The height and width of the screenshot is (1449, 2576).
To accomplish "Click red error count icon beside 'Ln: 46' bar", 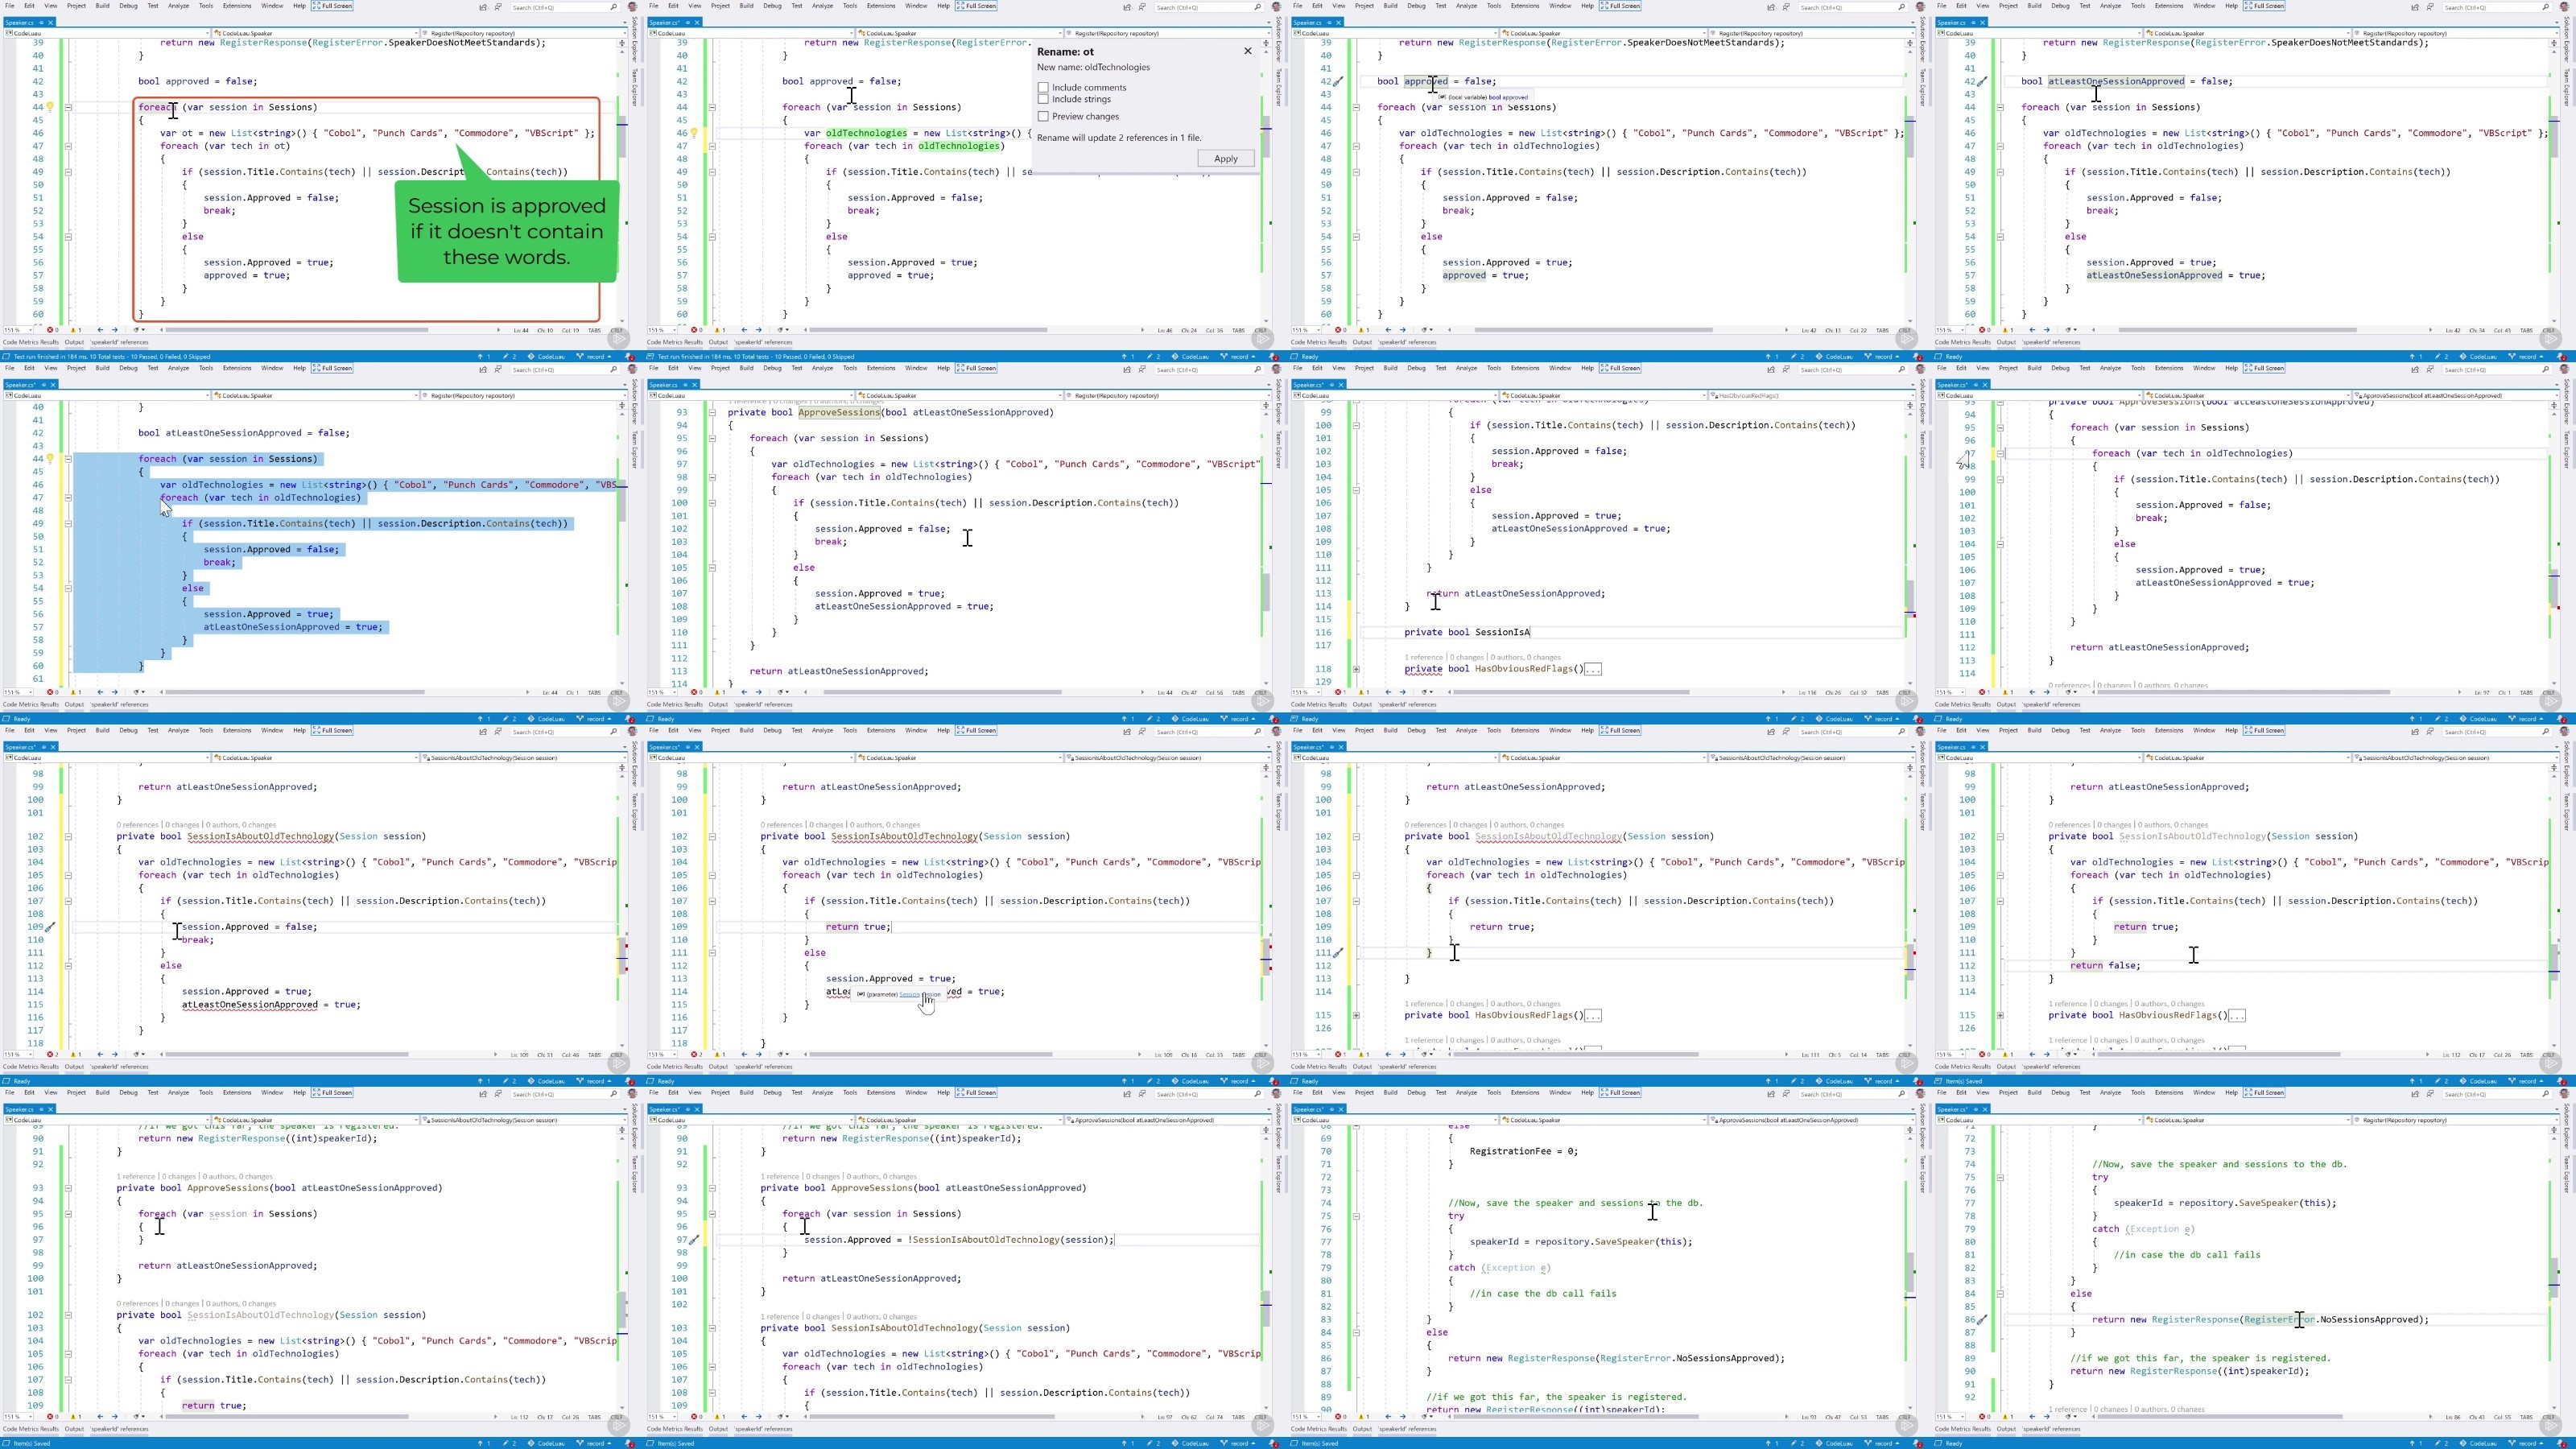I will click(694, 330).
